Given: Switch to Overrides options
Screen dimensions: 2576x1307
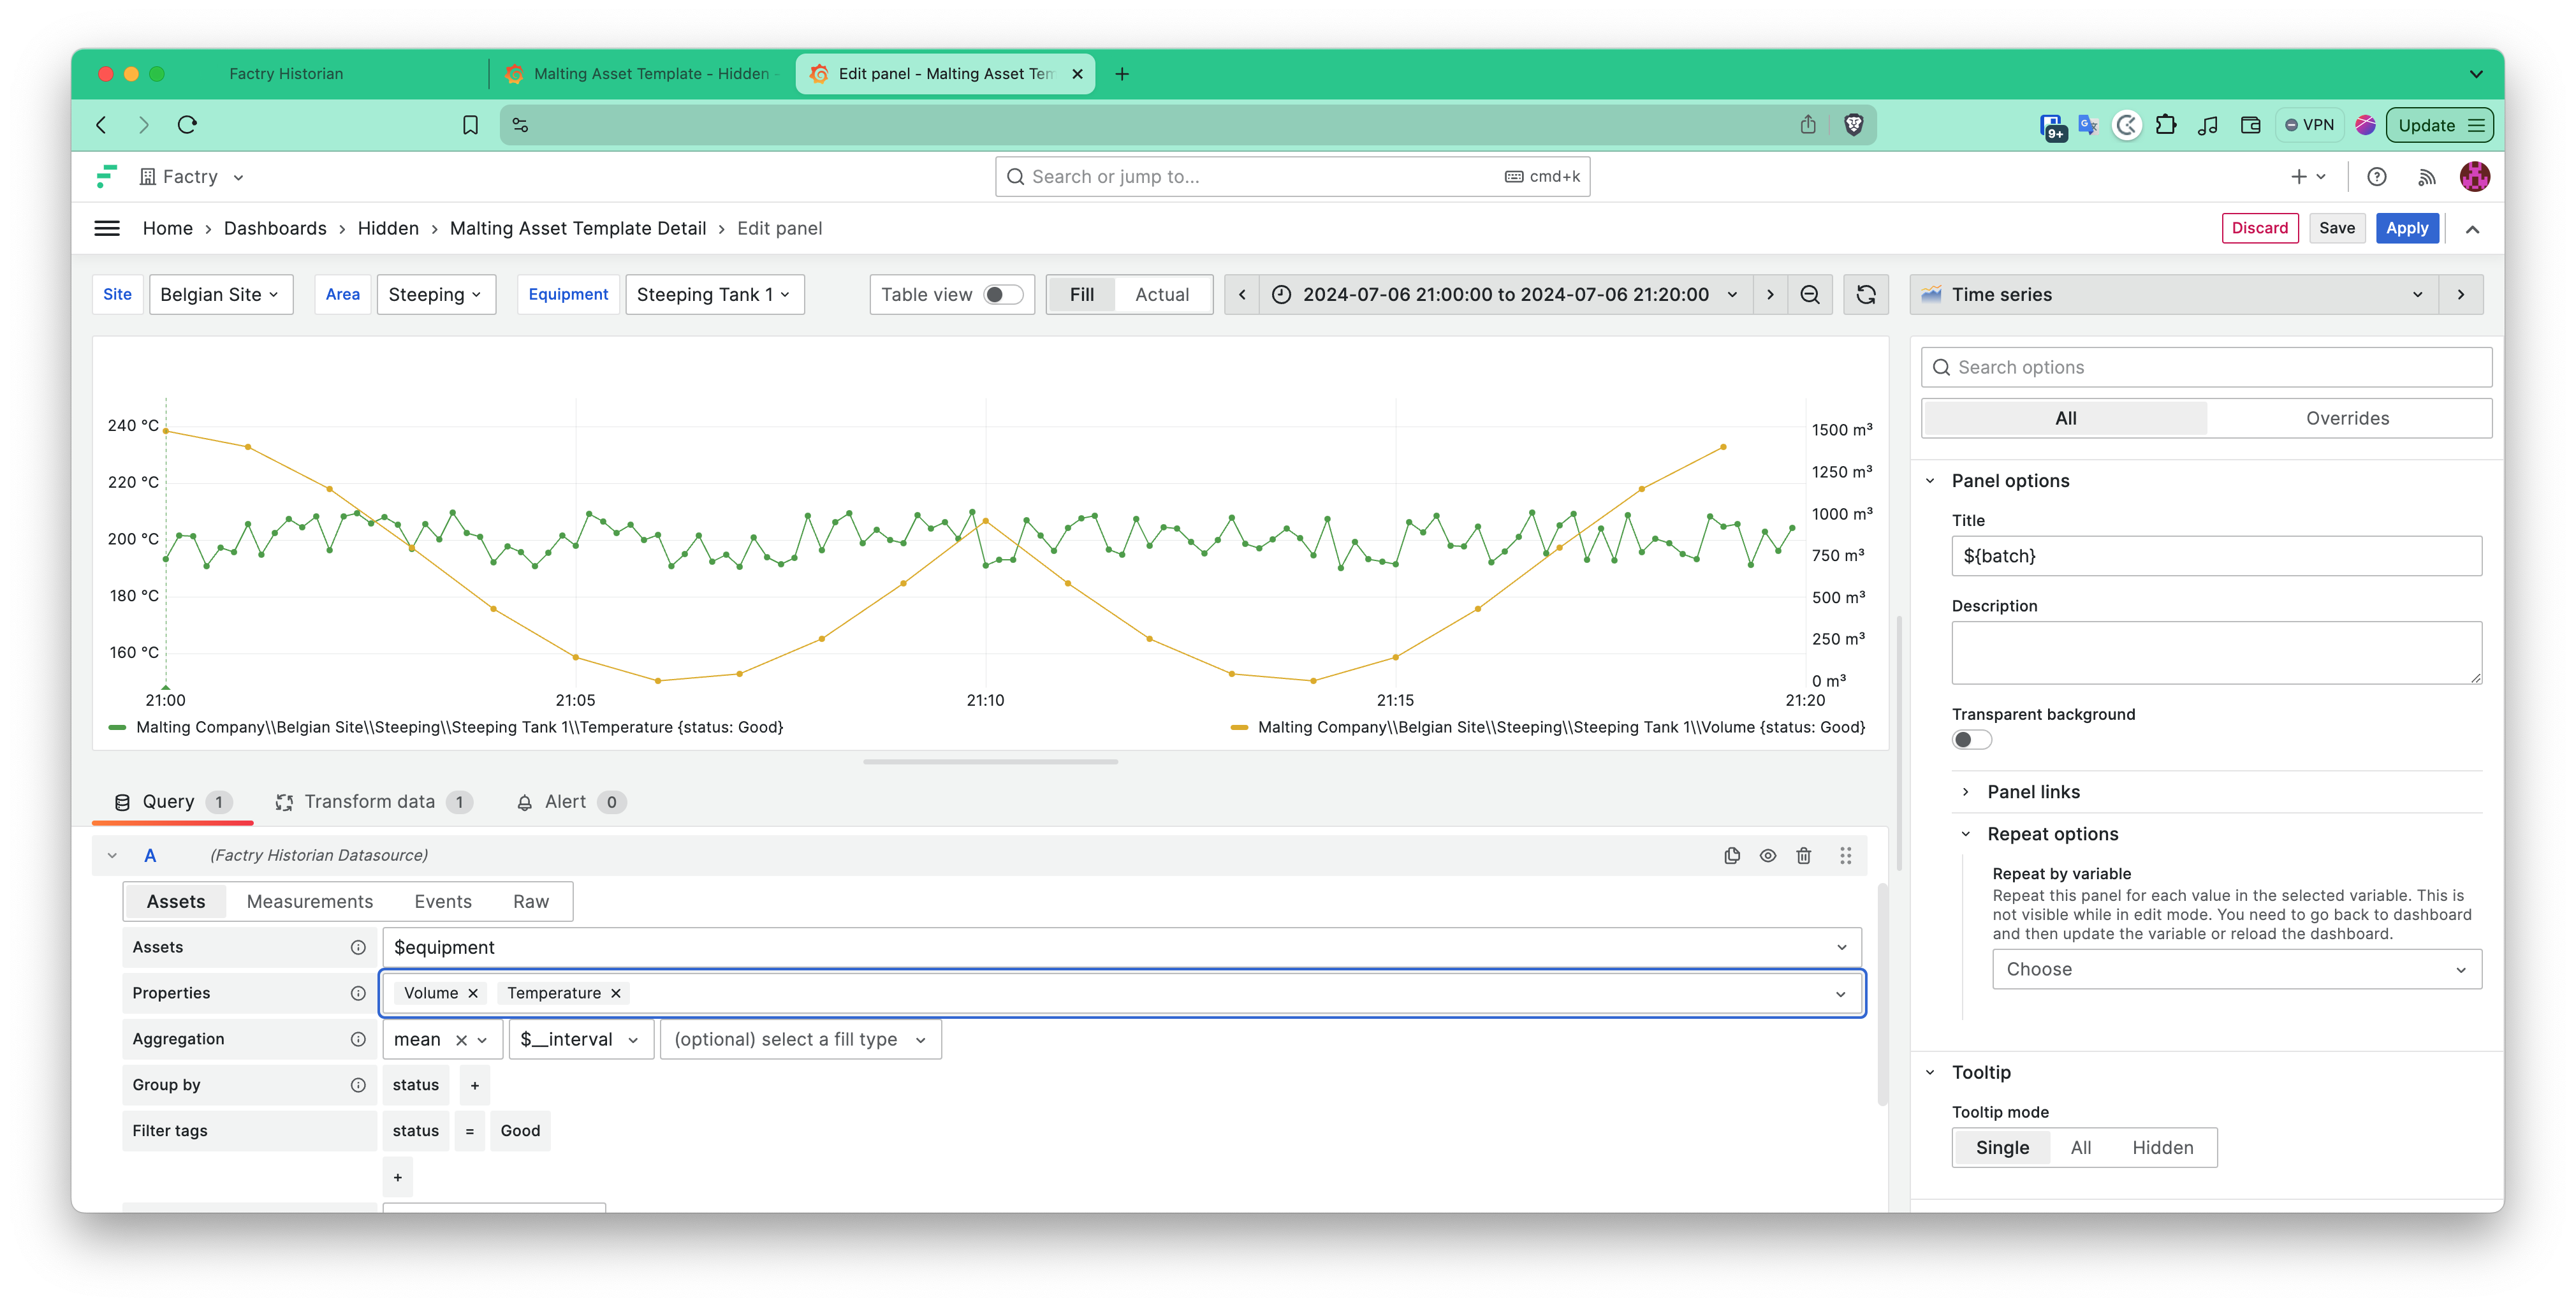Looking at the screenshot, I should (2348, 418).
